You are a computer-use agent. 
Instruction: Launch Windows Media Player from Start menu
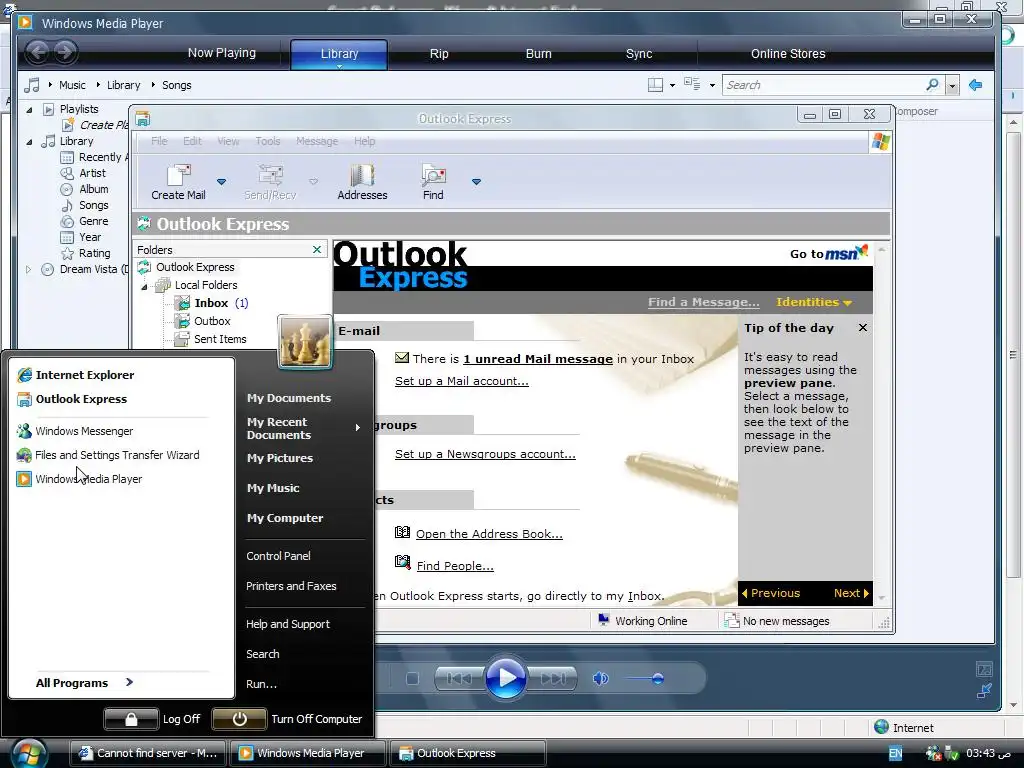(x=80, y=479)
